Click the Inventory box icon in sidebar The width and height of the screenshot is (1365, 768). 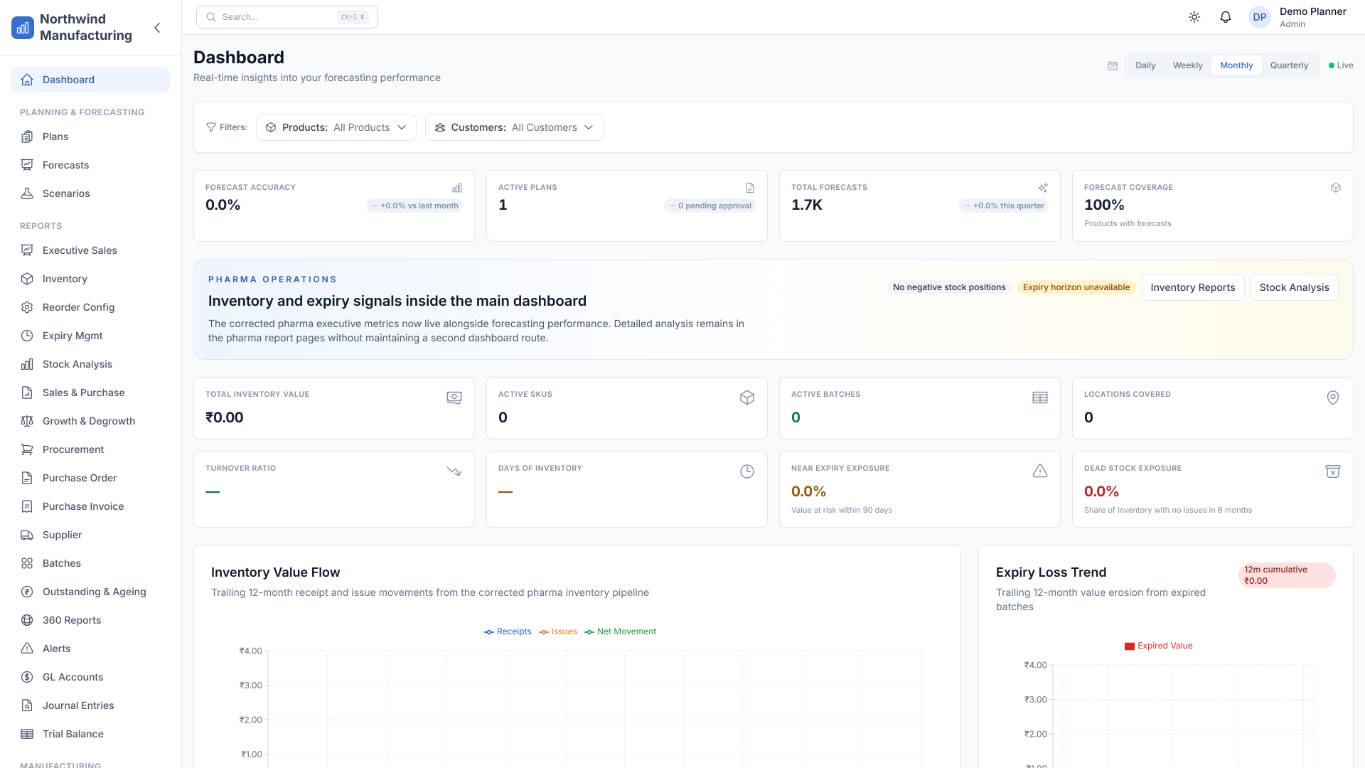tap(27, 279)
